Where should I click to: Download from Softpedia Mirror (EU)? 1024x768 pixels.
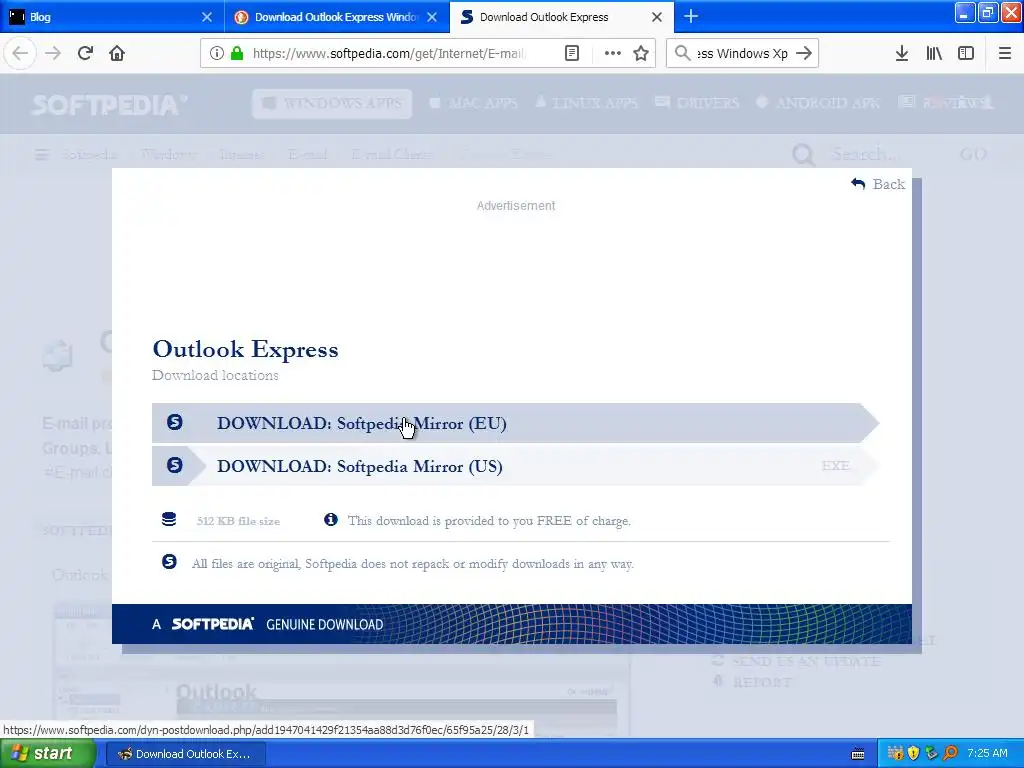pyautogui.click(x=515, y=423)
